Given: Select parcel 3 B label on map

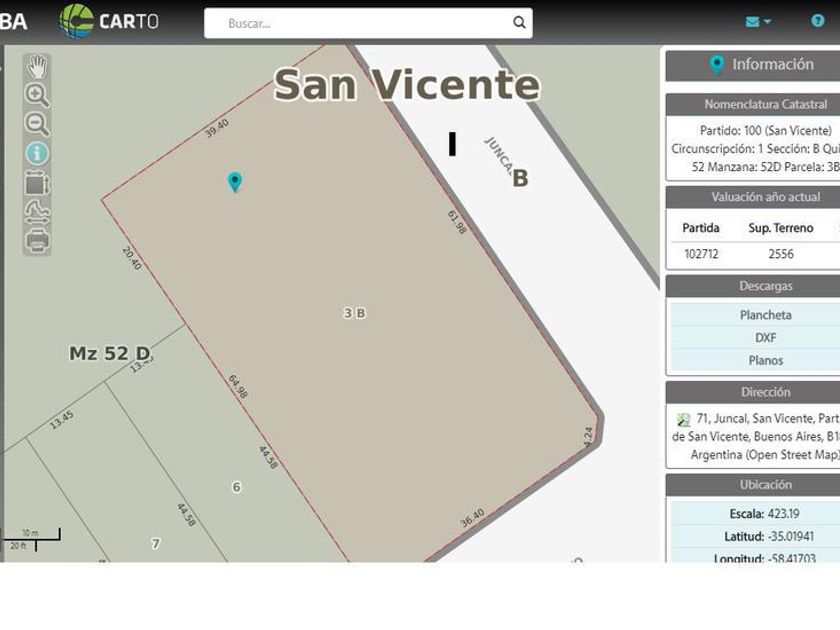Looking at the screenshot, I should (x=354, y=313).
